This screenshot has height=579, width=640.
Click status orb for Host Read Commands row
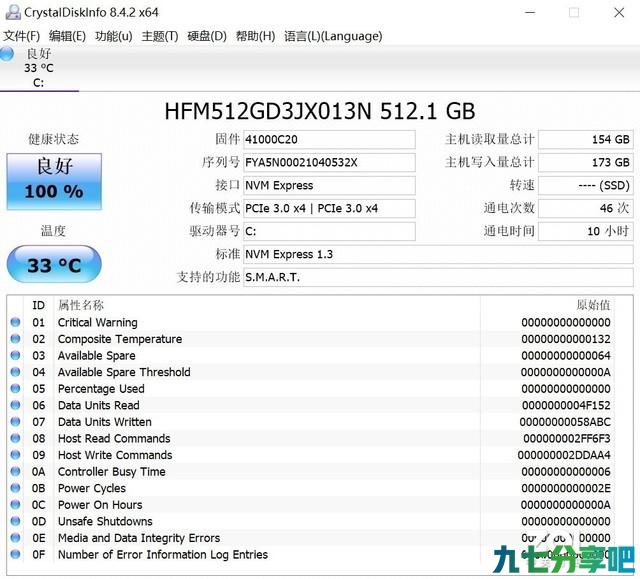point(16,438)
